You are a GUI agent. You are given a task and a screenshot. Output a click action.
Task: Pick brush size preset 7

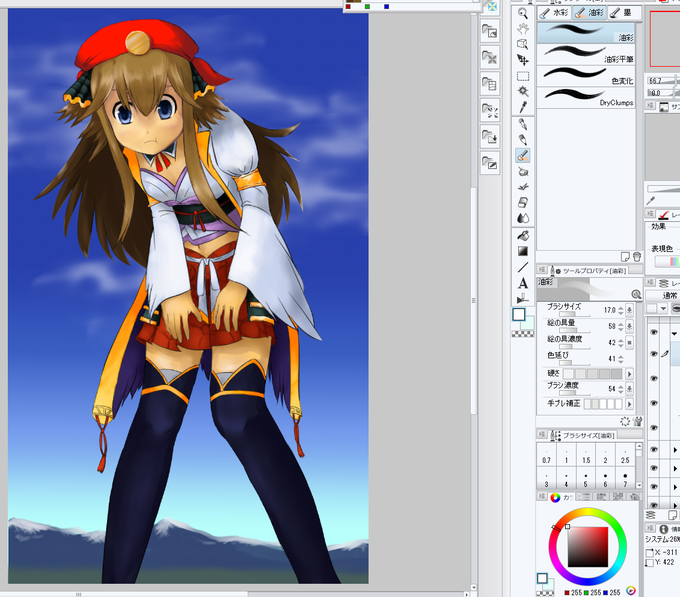pyautogui.click(x=625, y=479)
